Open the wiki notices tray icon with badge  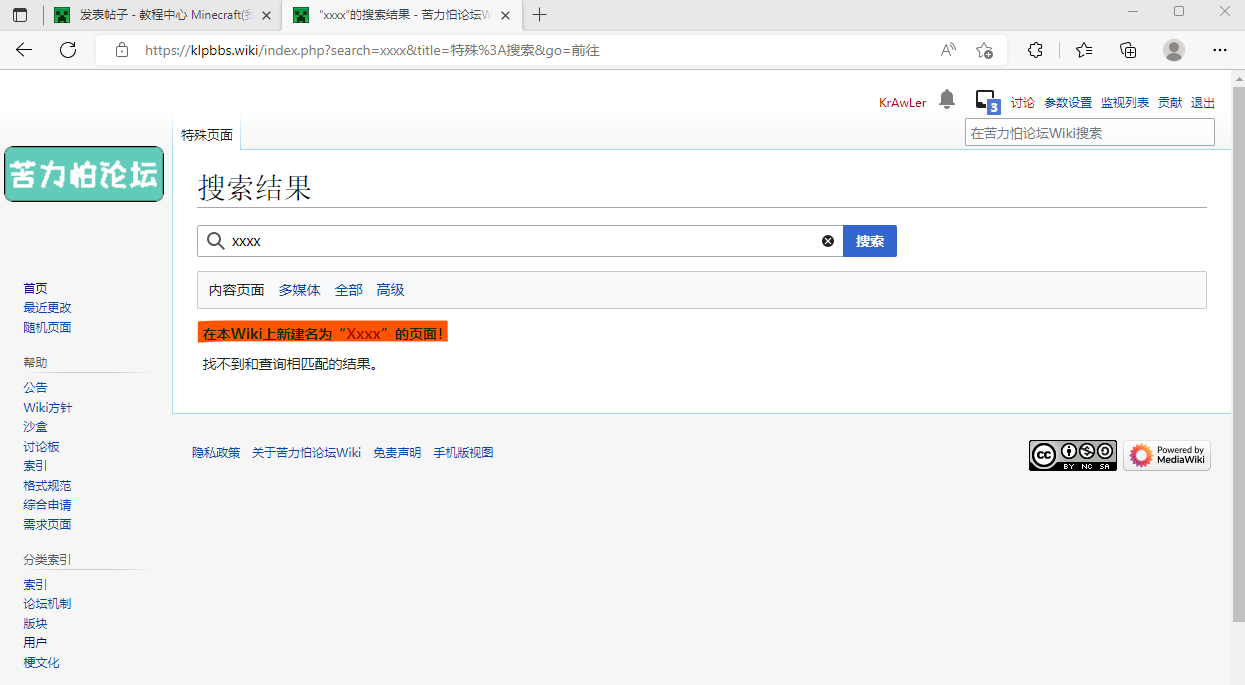[x=987, y=102]
